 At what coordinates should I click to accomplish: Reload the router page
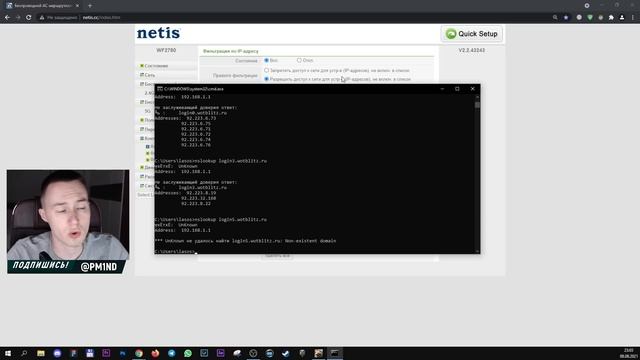(29, 18)
